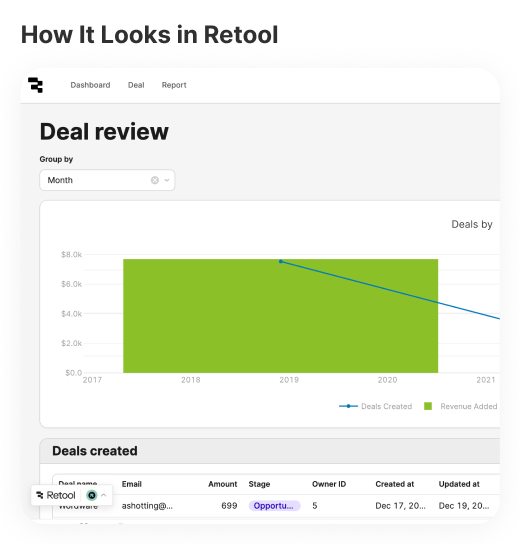
Task: Click the Opportu... stage tag
Action: click(274, 506)
